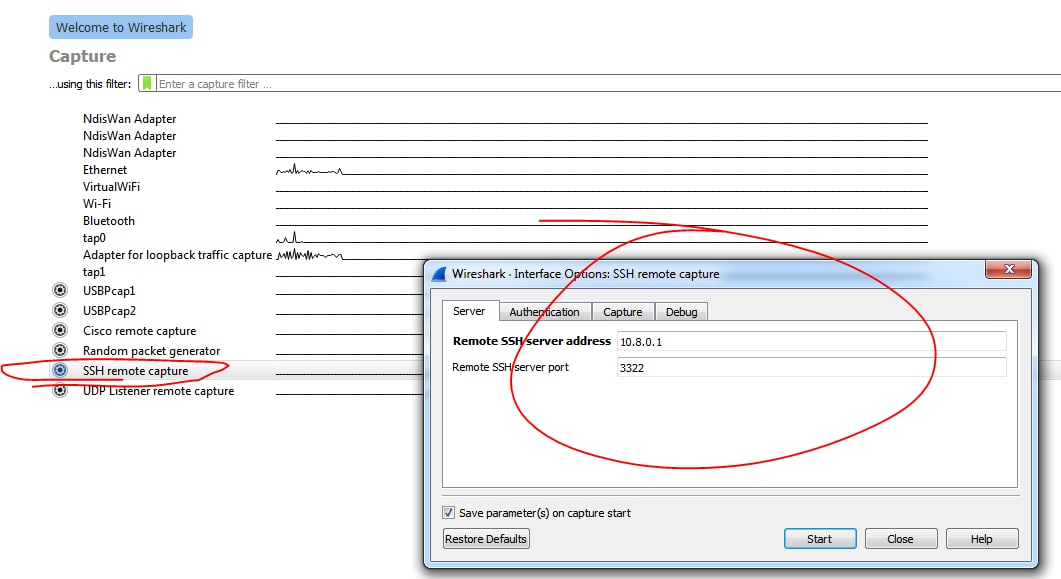The width and height of the screenshot is (1061, 579).
Task: Select the Ethernet interface
Action: [x=105, y=170]
